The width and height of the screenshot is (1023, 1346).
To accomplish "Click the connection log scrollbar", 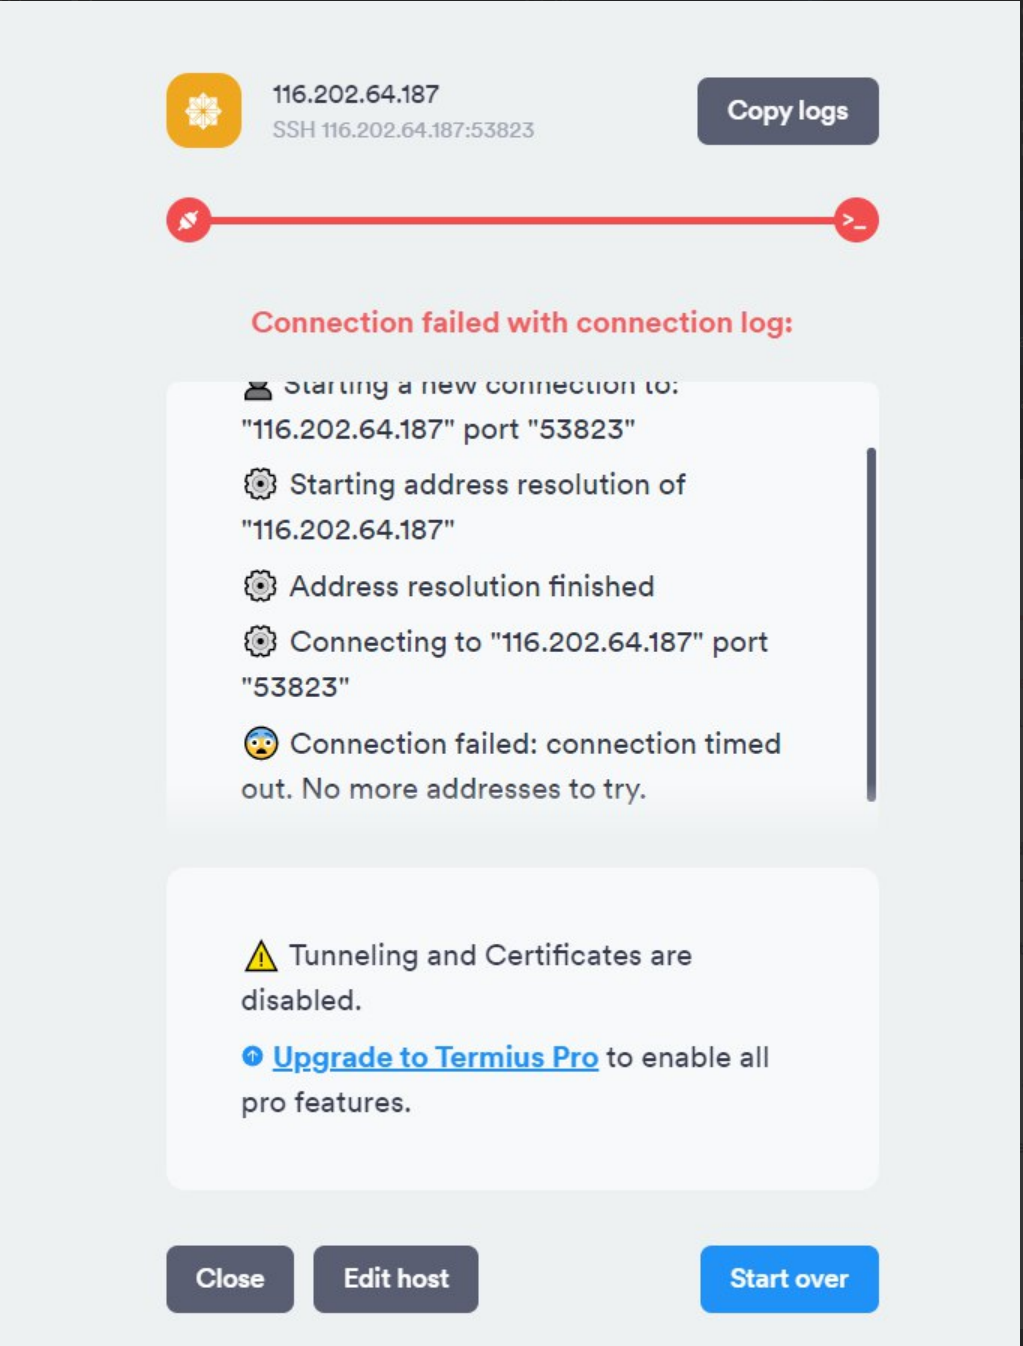I will coord(871,624).
